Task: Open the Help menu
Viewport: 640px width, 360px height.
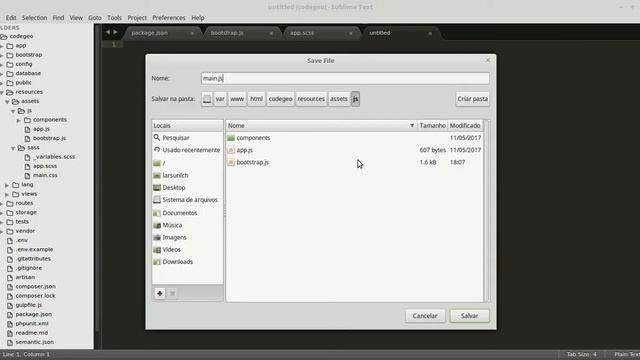Action: pyautogui.click(x=198, y=18)
